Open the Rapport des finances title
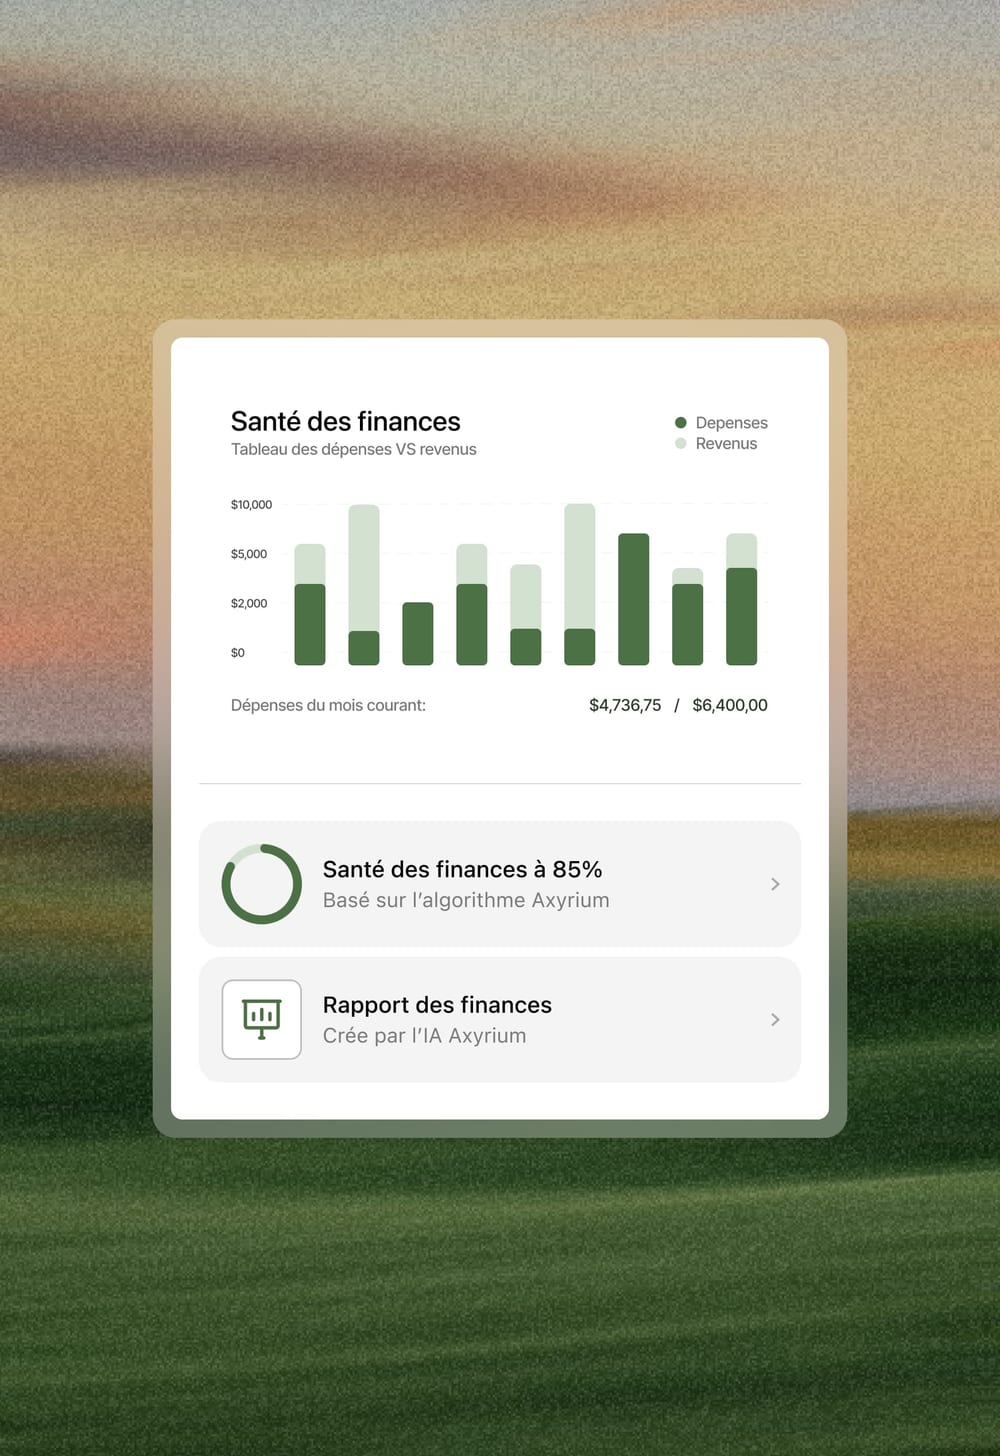This screenshot has width=1000, height=1456. 437,1005
